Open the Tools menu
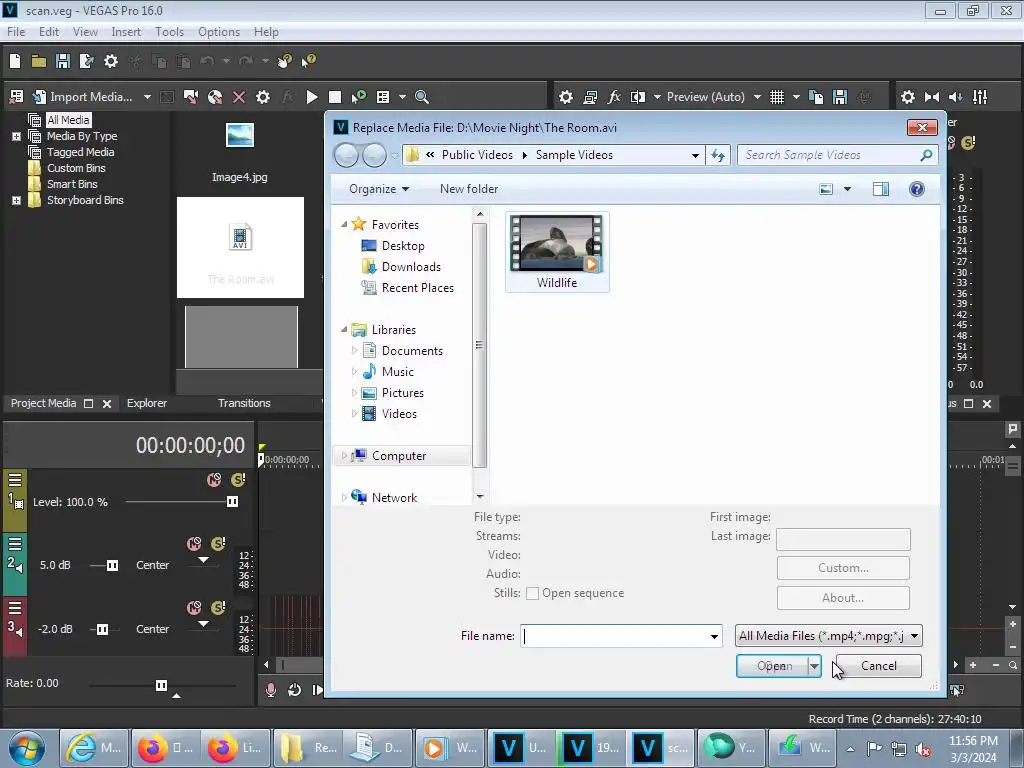This screenshot has width=1024, height=768. tap(169, 31)
